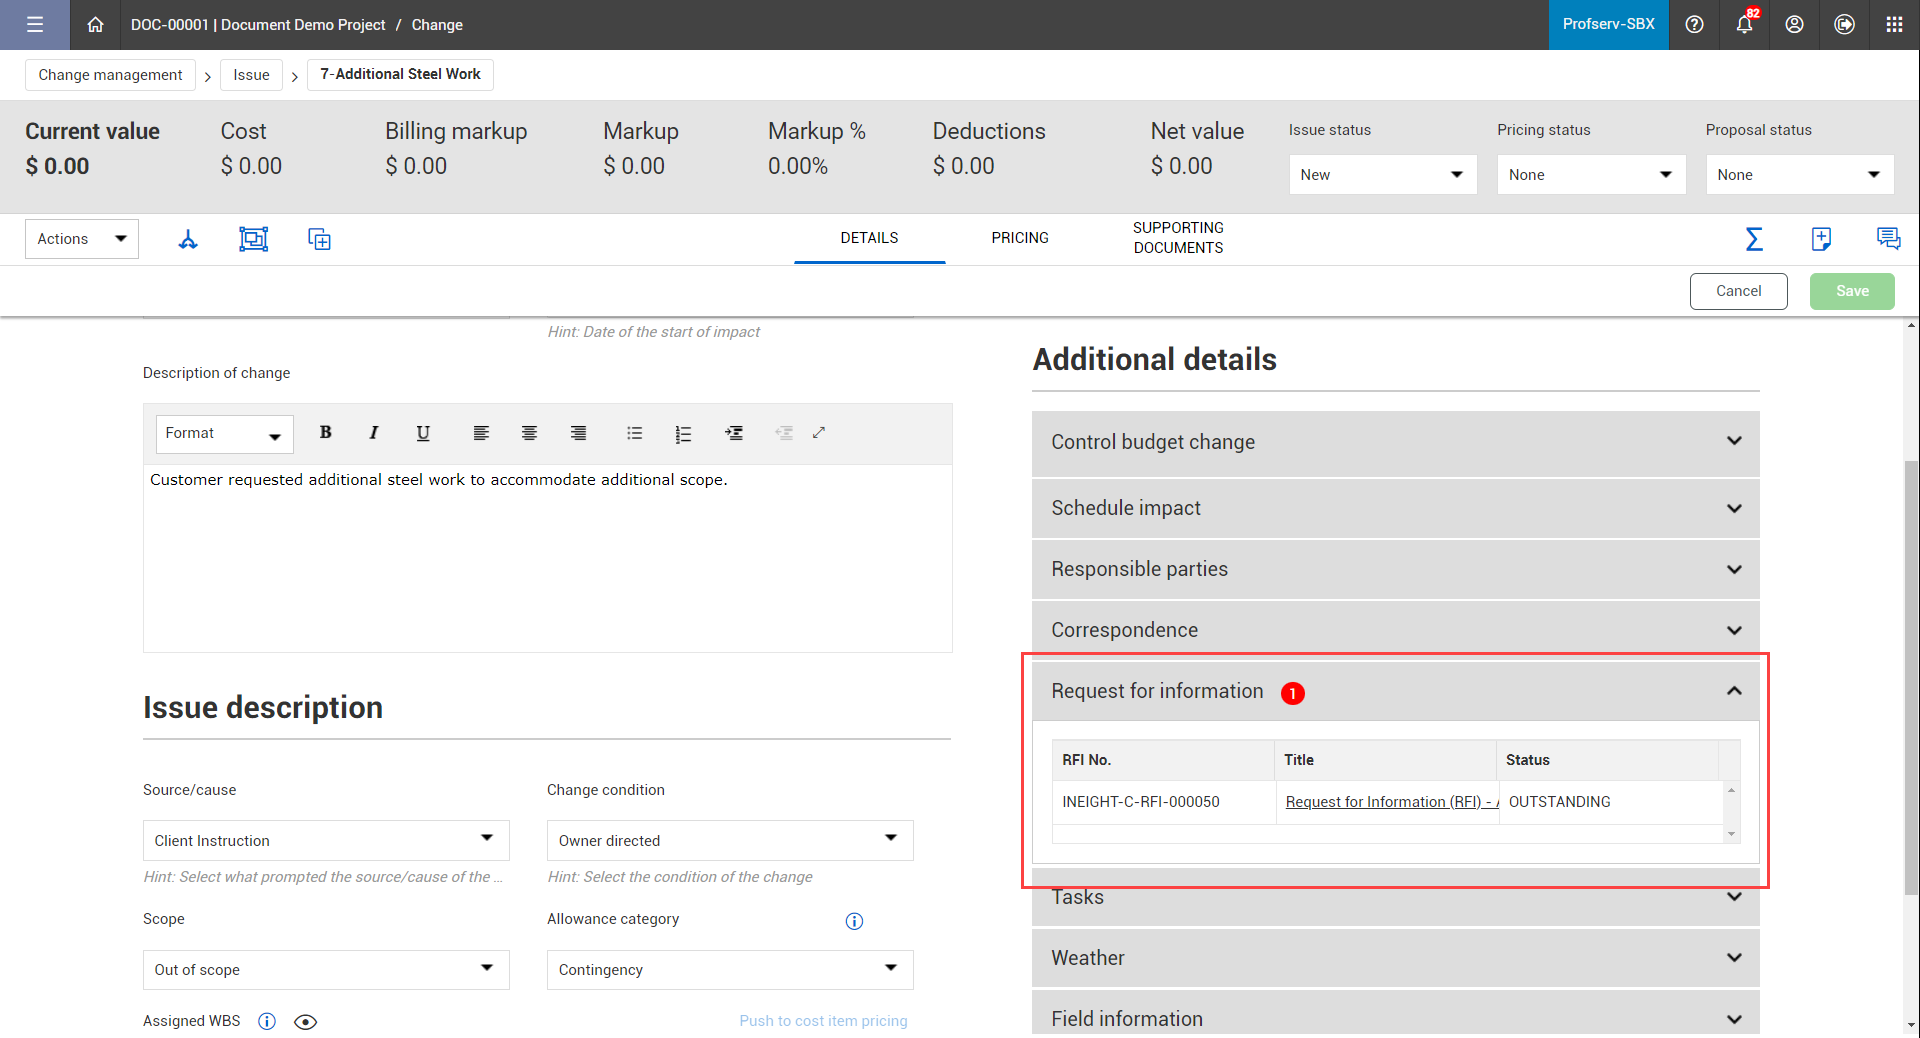Click the Cancel button
The image size is (1920, 1038).
click(1738, 291)
